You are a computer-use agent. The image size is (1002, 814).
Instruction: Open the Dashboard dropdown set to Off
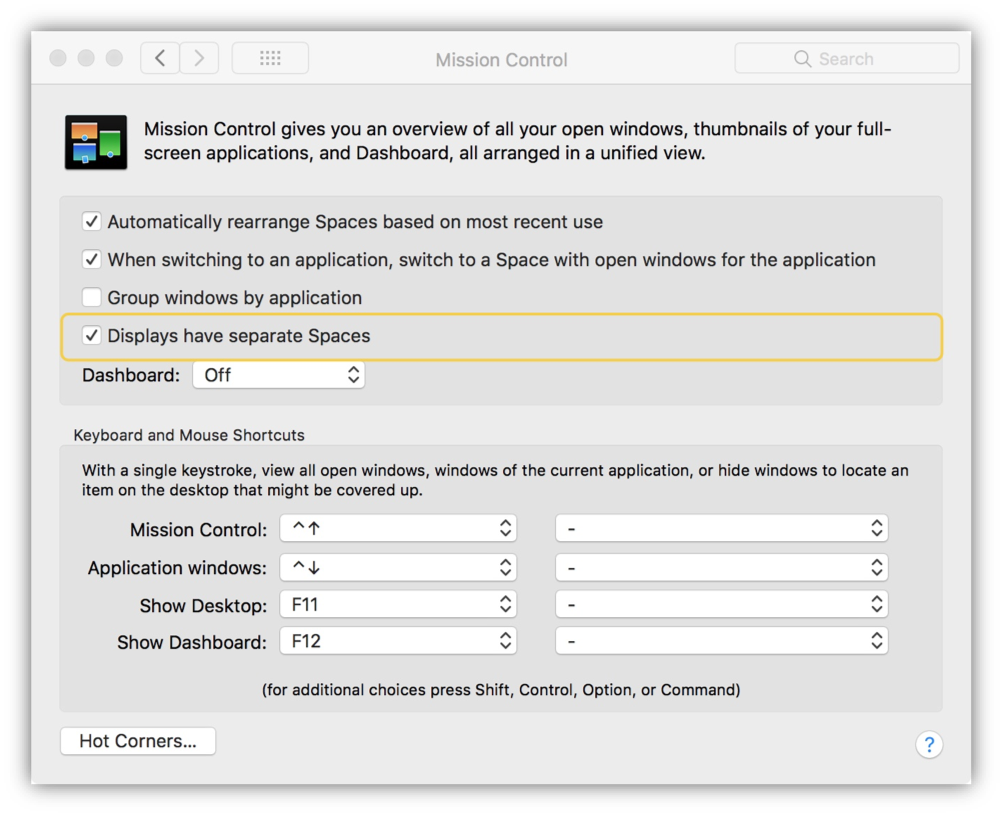(278, 375)
